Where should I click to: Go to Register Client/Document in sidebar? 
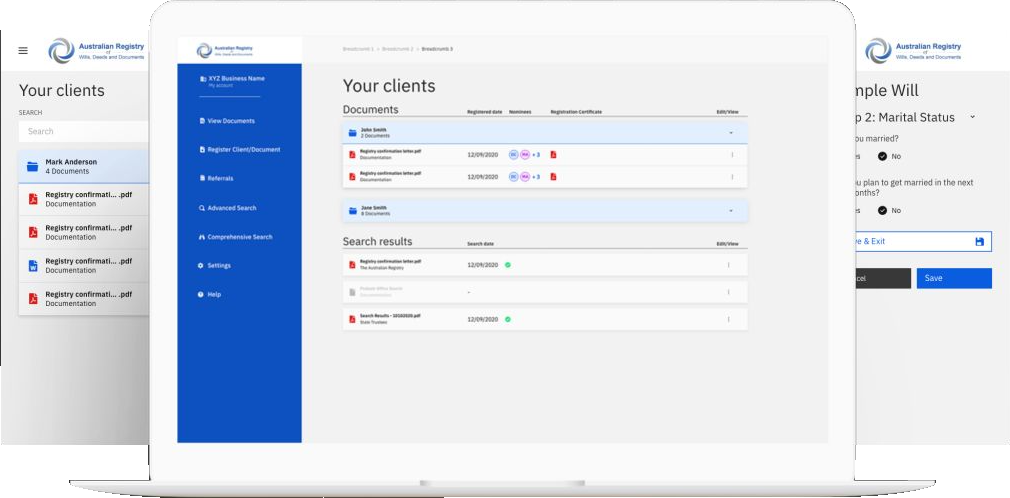(243, 150)
